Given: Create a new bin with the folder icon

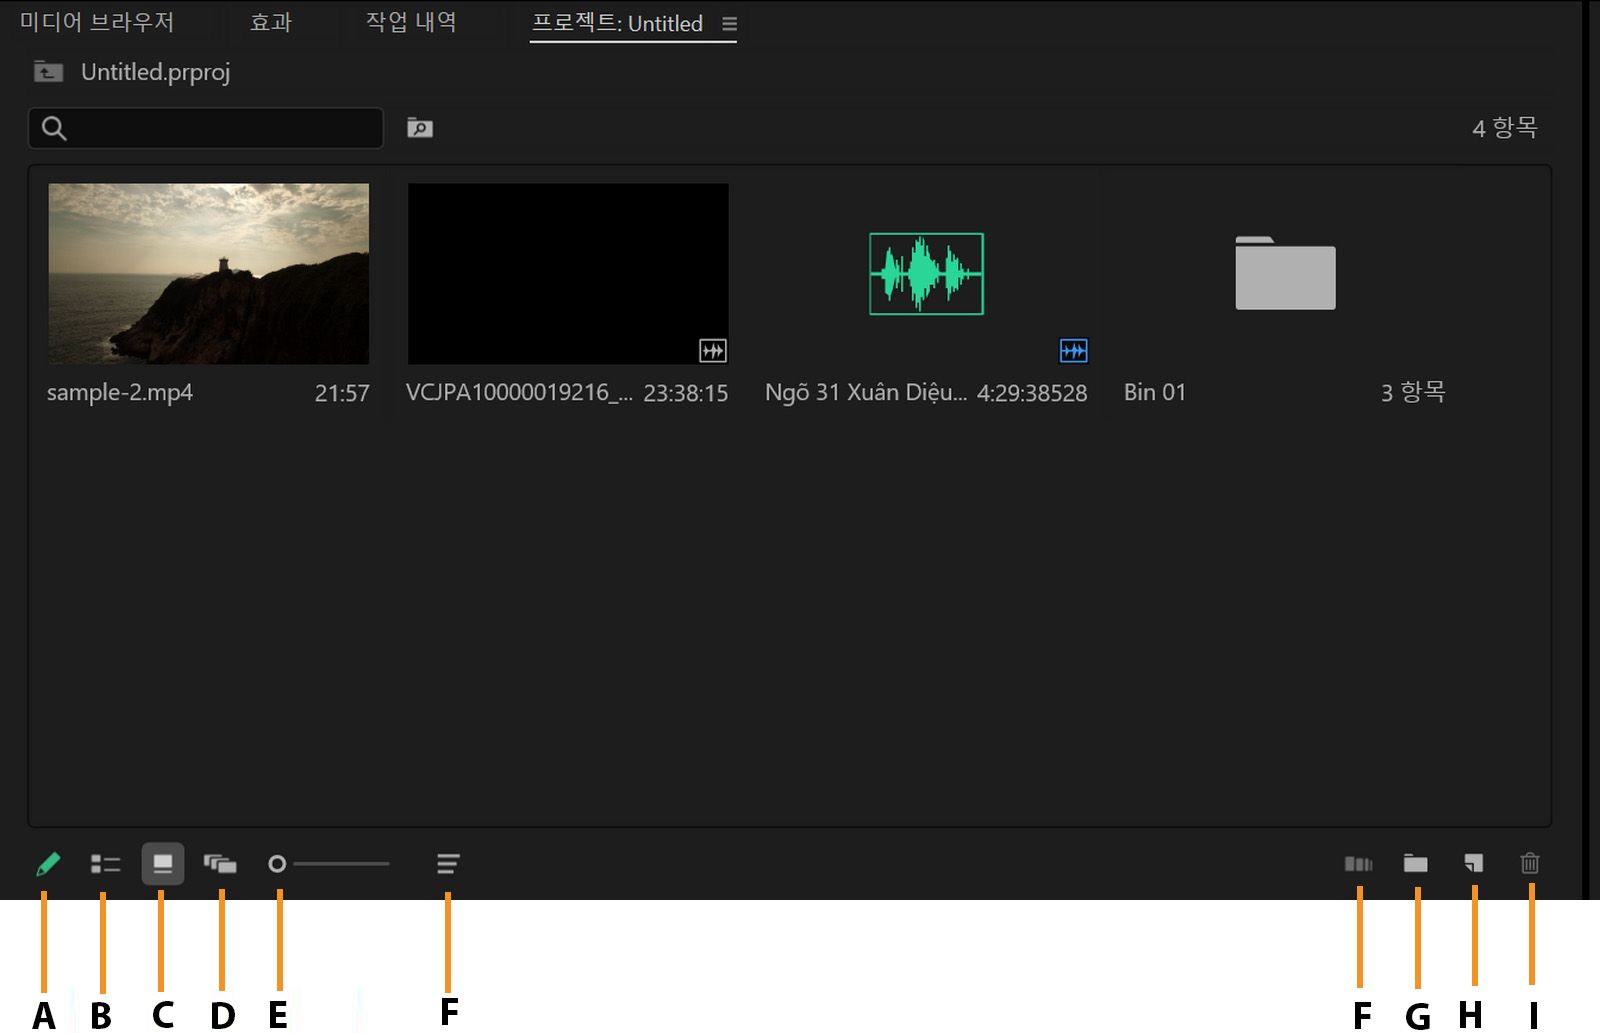Looking at the screenshot, I should pos(1415,863).
